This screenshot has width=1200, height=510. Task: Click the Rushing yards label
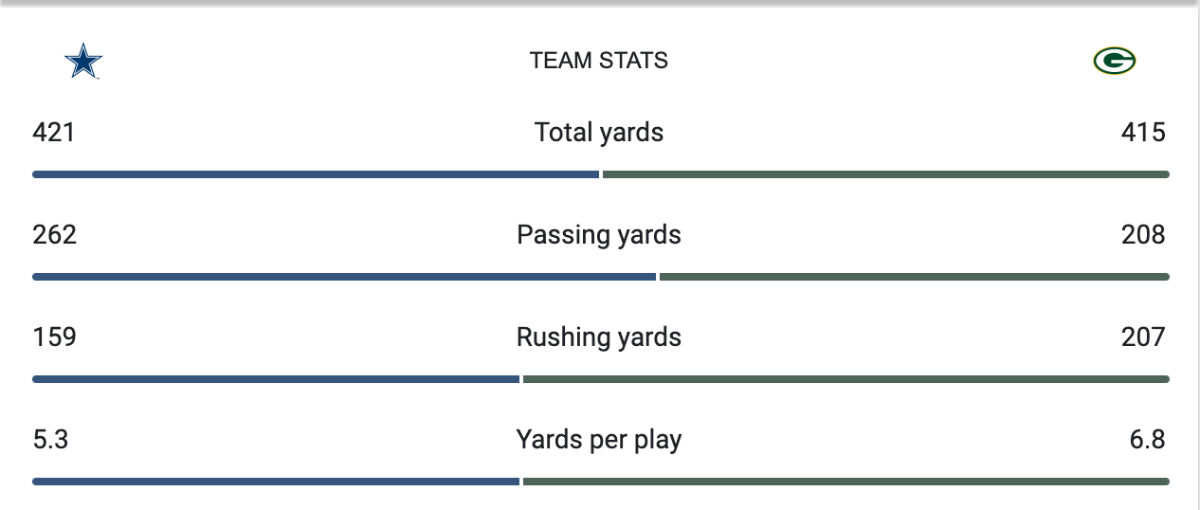click(599, 337)
